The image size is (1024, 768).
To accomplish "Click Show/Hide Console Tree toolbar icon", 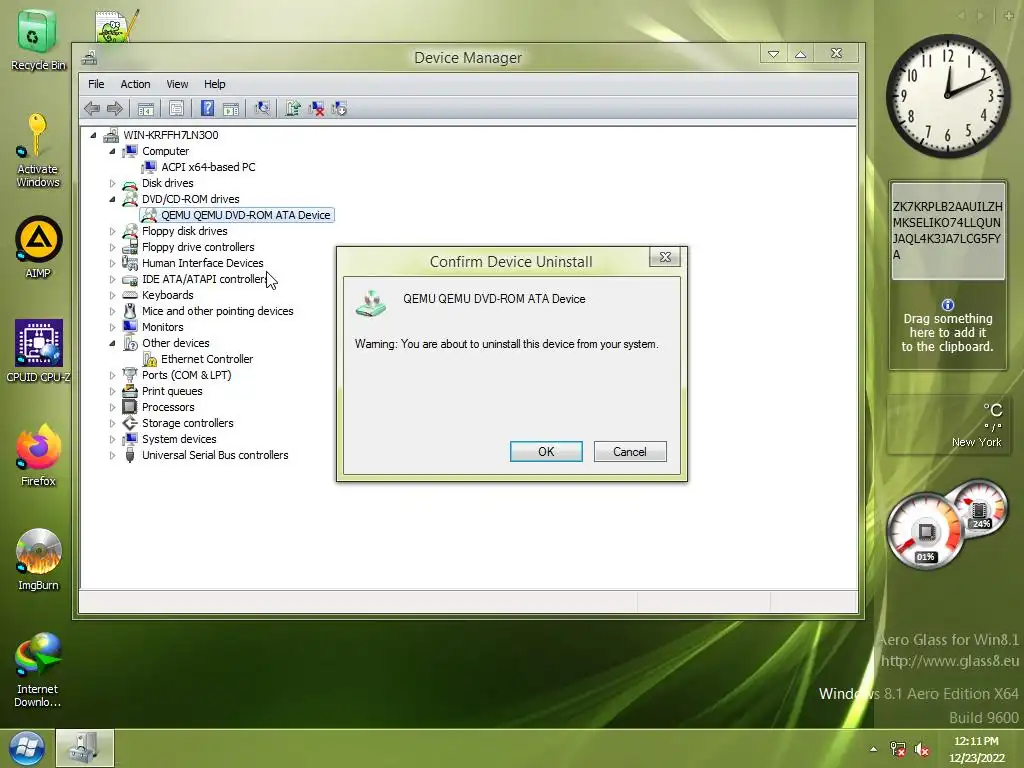I will 146,108.
